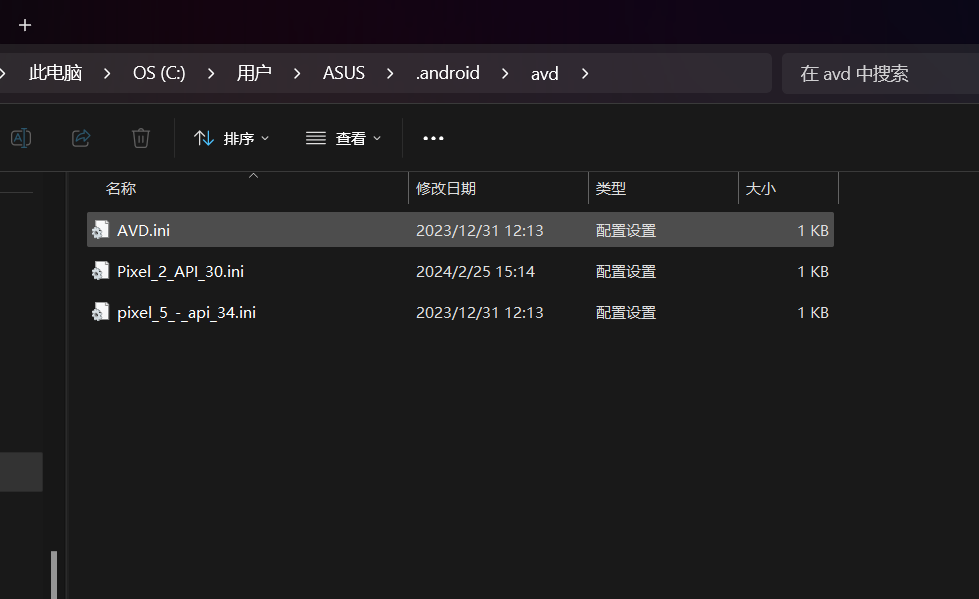This screenshot has height=599, width=979.
Task: Expand the chevron after 用户
Action: pos(297,74)
